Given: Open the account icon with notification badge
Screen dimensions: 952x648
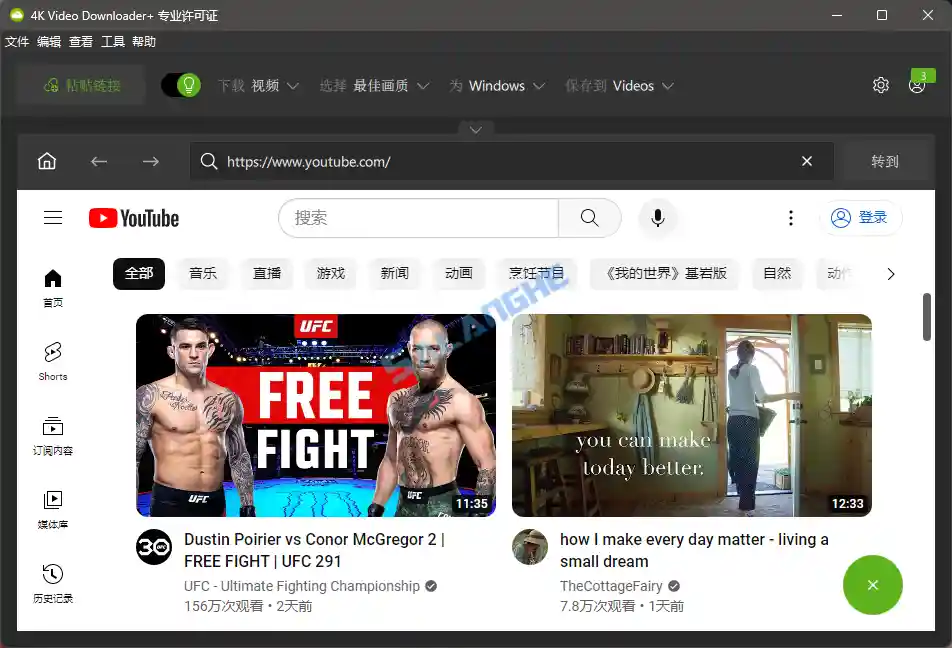Looking at the screenshot, I should pos(917,85).
